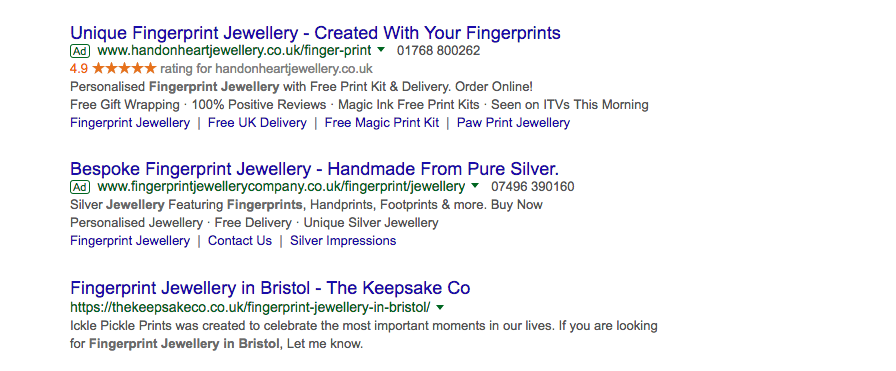Open Bespoke Fingerprint Jewellery ad title
896x371 pixels.
[314, 169]
